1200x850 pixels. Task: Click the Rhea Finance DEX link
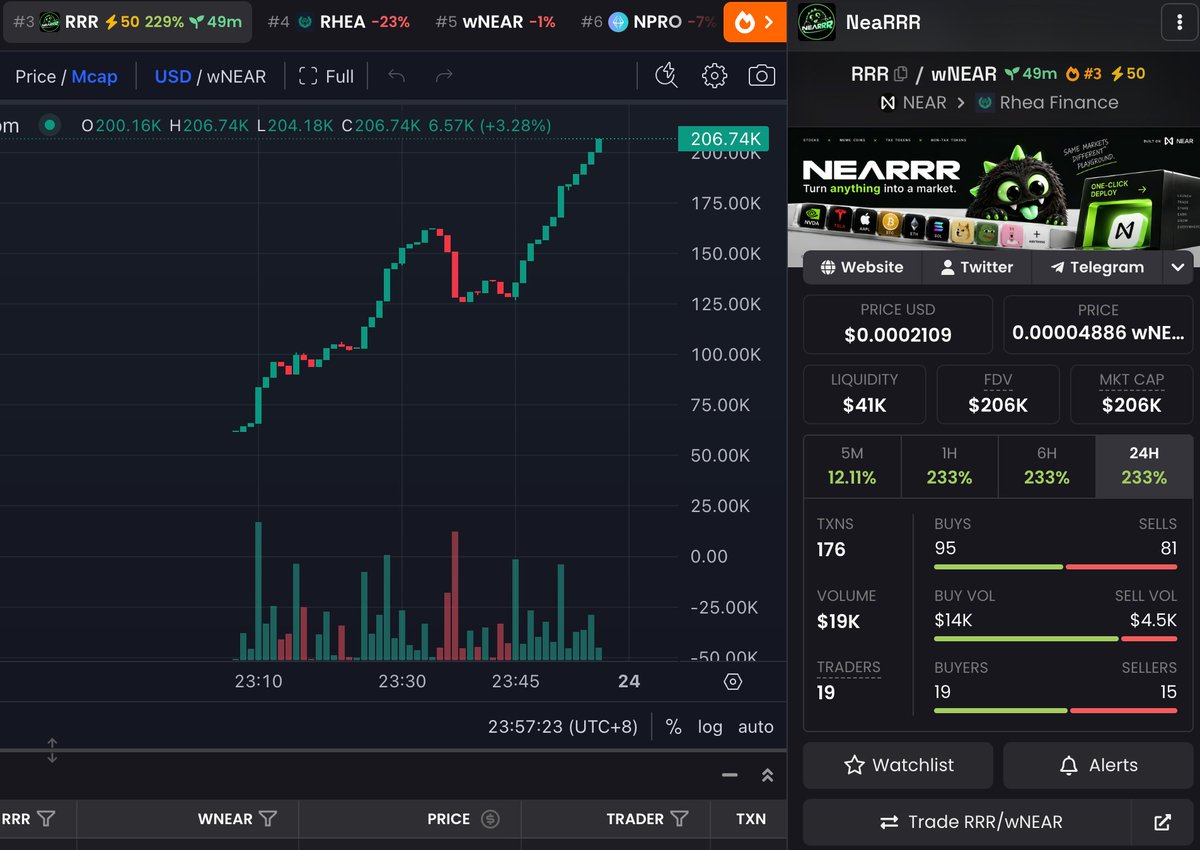click(x=1047, y=102)
